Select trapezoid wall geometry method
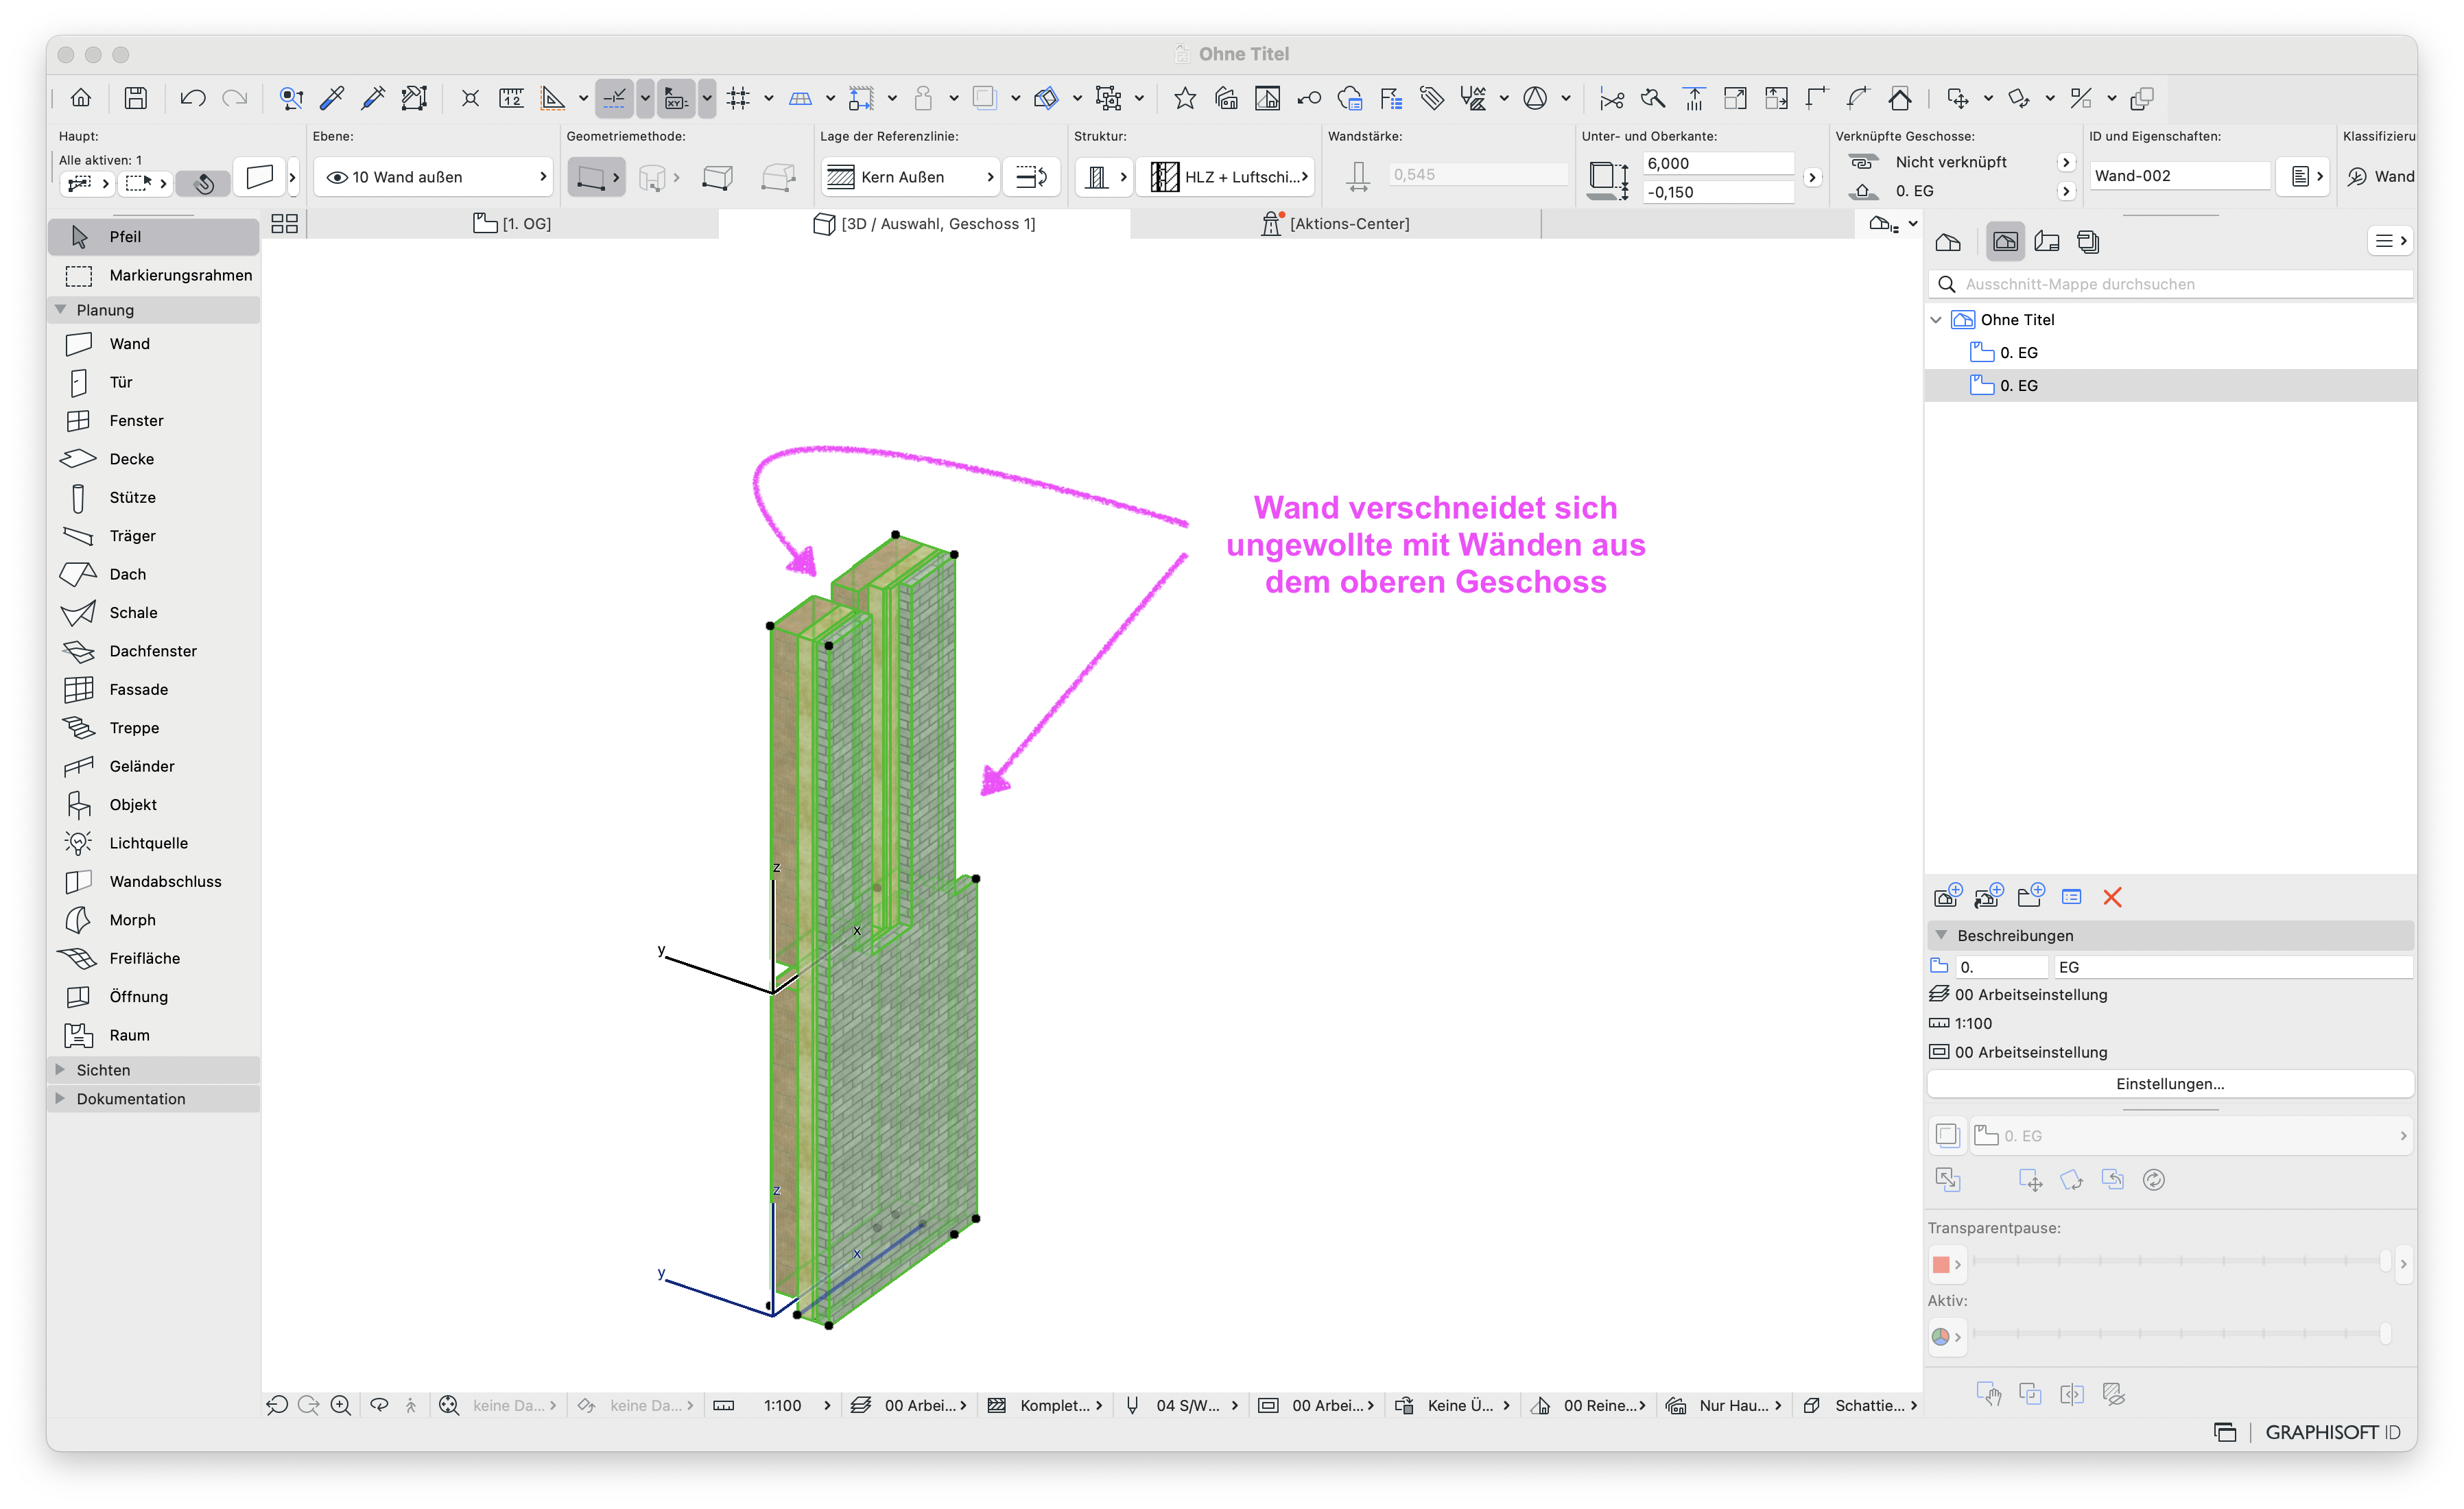The image size is (2464, 1509). coord(718,177)
